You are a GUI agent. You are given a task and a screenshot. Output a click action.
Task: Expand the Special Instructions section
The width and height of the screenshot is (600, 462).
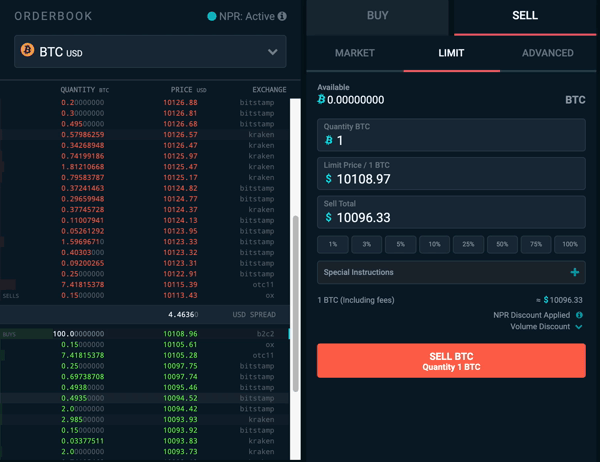point(451,272)
